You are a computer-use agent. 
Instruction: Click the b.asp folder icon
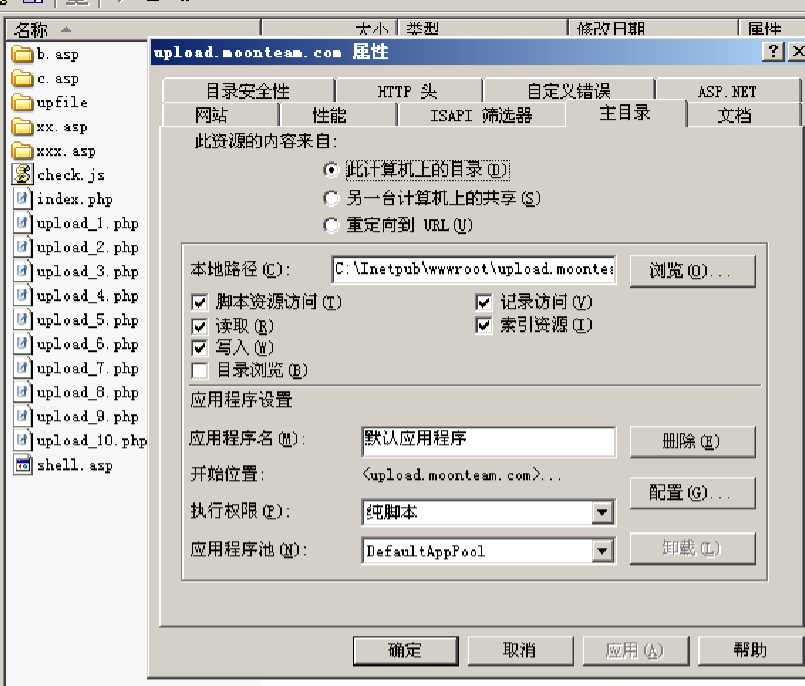pos(22,54)
